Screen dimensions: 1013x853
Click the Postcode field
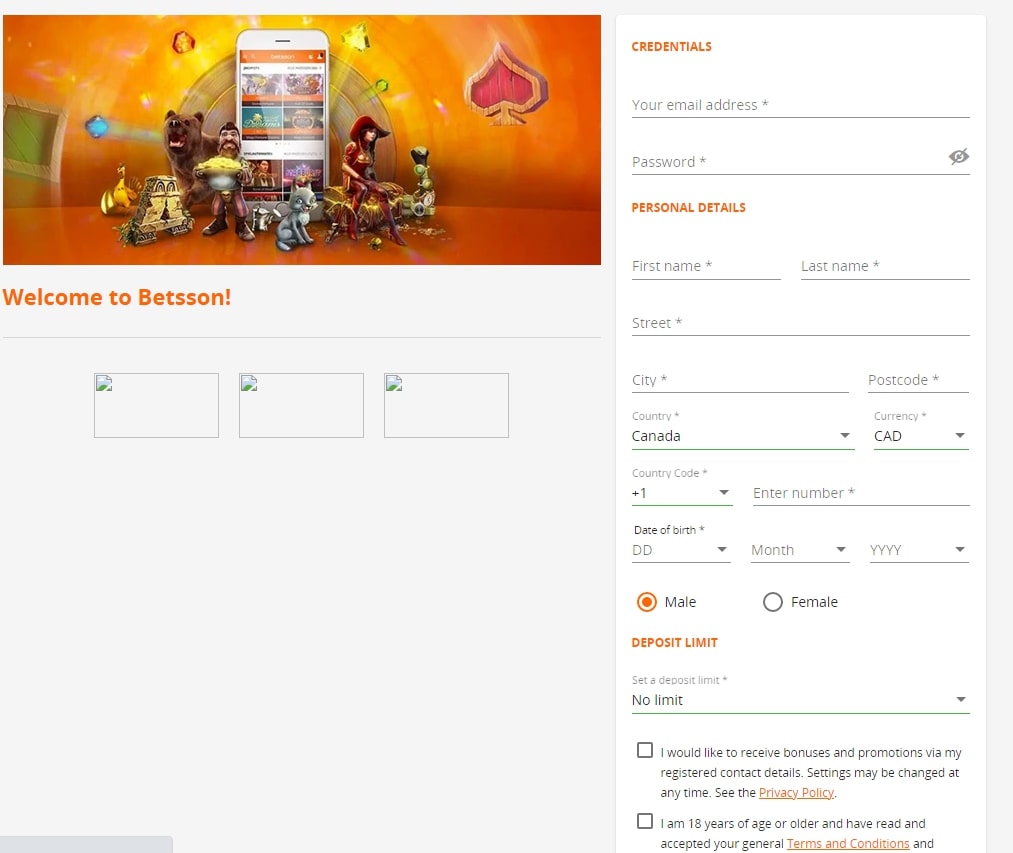tap(915, 380)
